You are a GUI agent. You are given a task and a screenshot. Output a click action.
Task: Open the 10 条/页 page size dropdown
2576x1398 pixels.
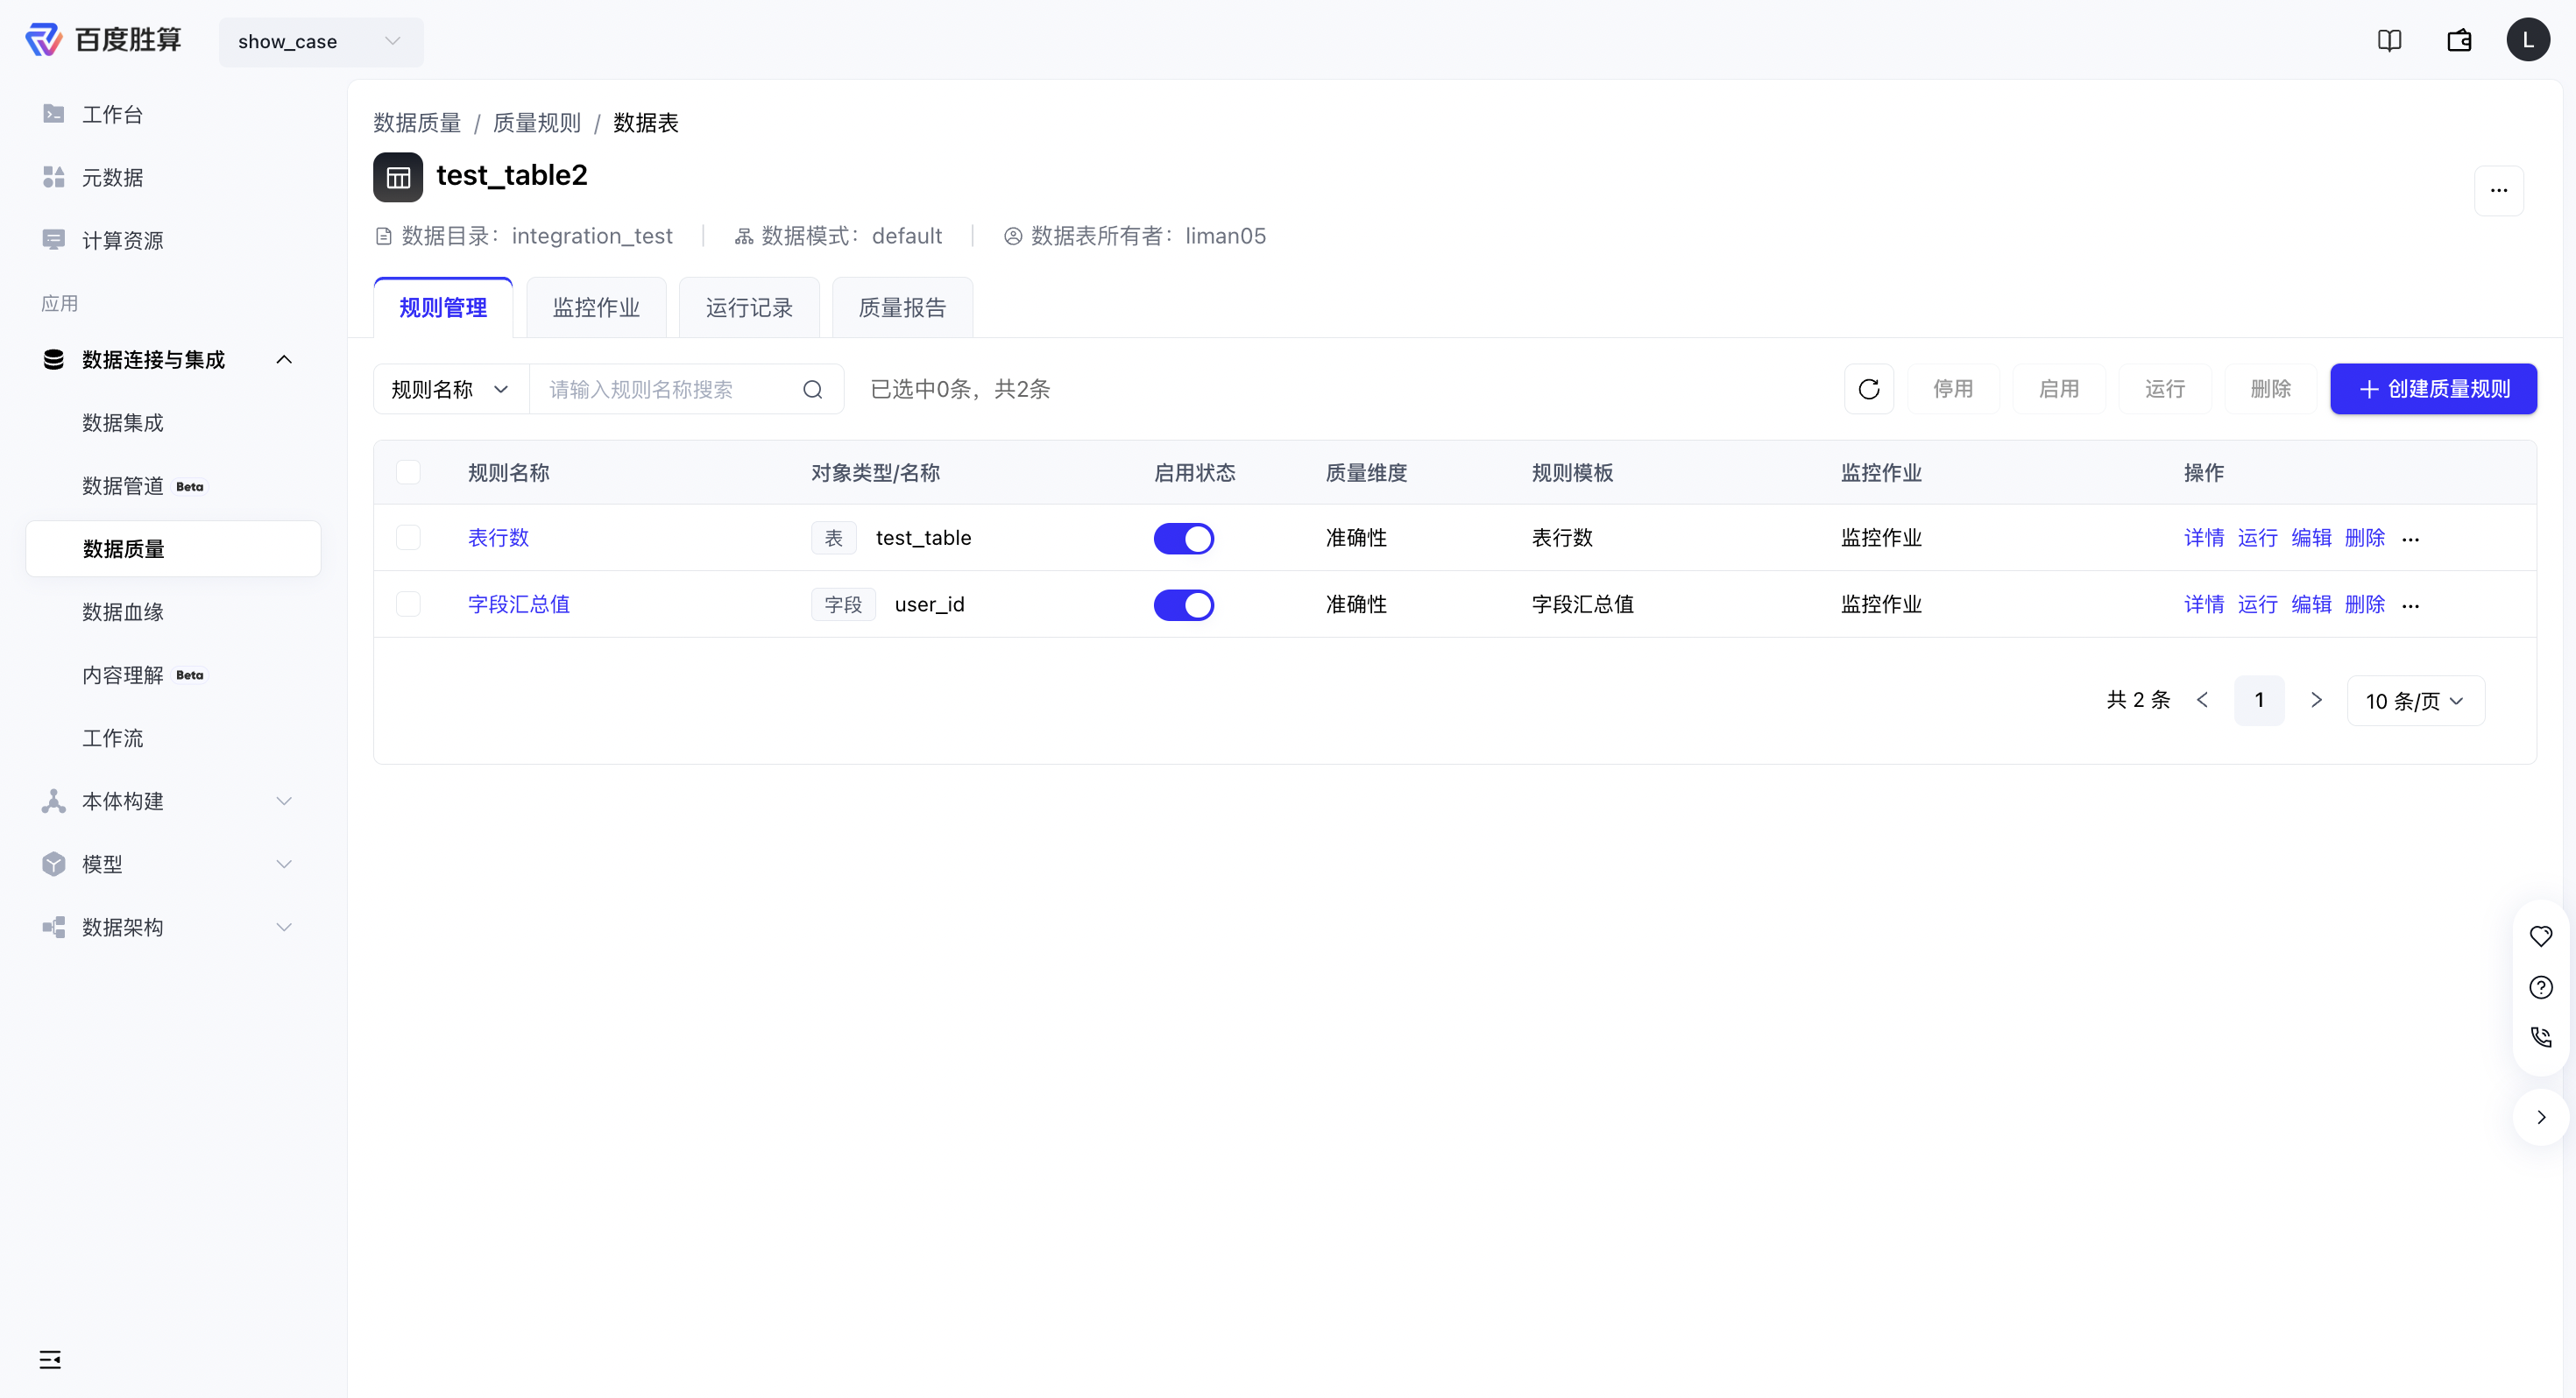click(x=2415, y=700)
